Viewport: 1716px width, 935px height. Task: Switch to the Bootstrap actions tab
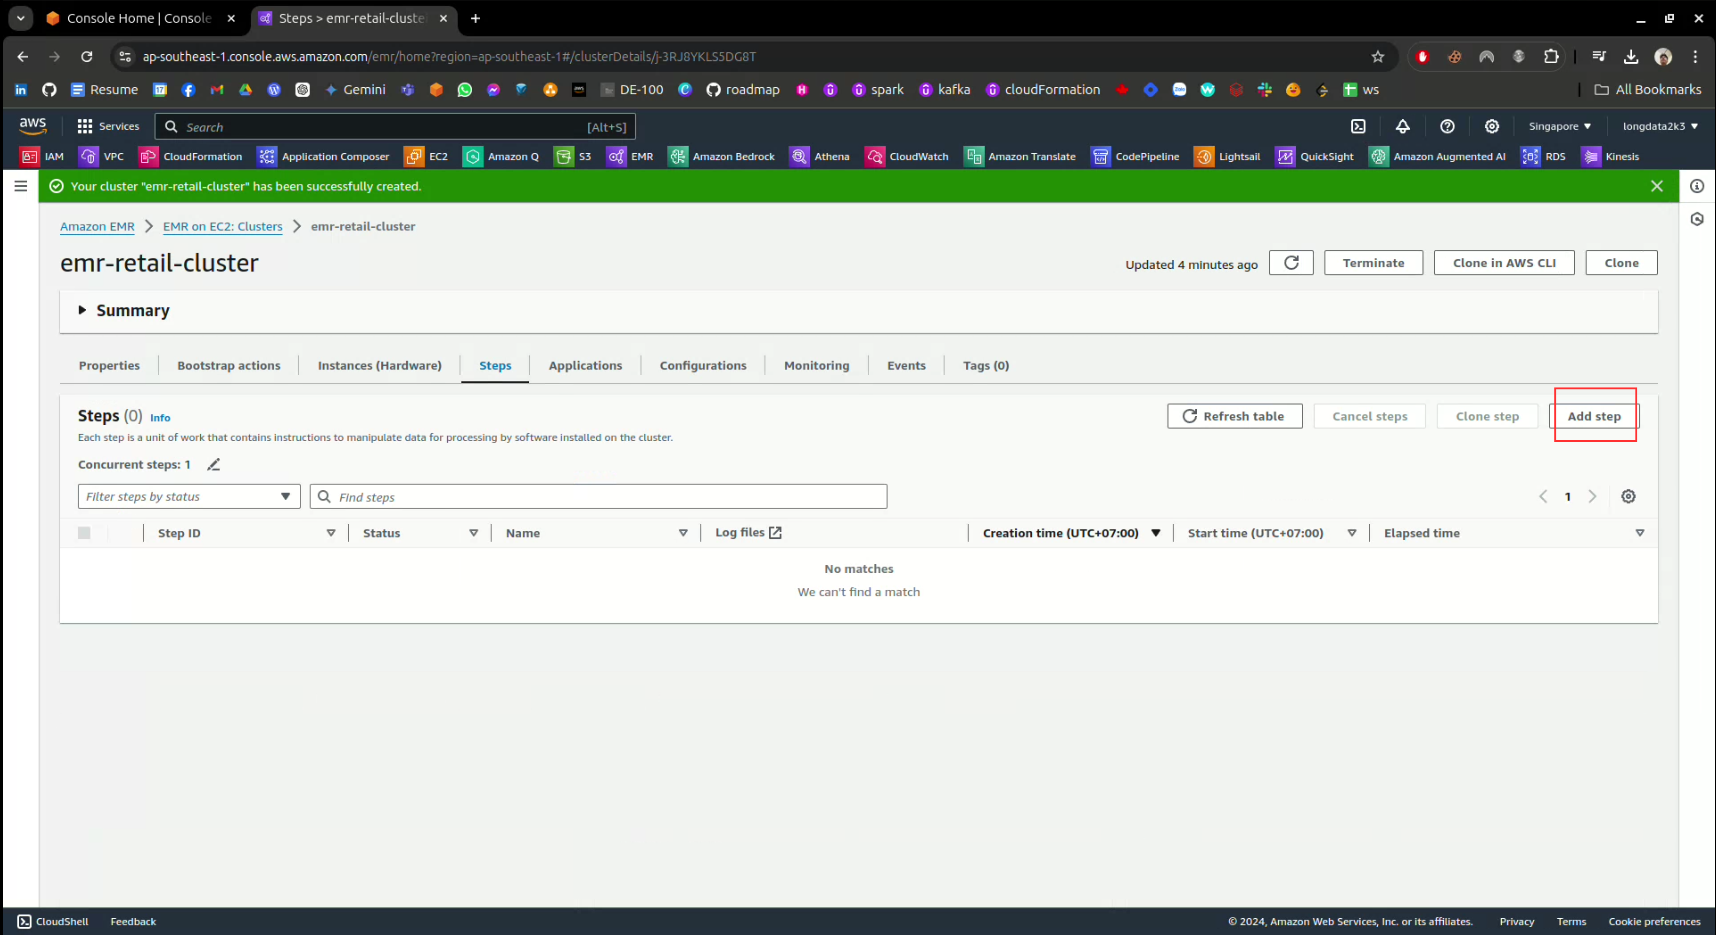(x=229, y=366)
